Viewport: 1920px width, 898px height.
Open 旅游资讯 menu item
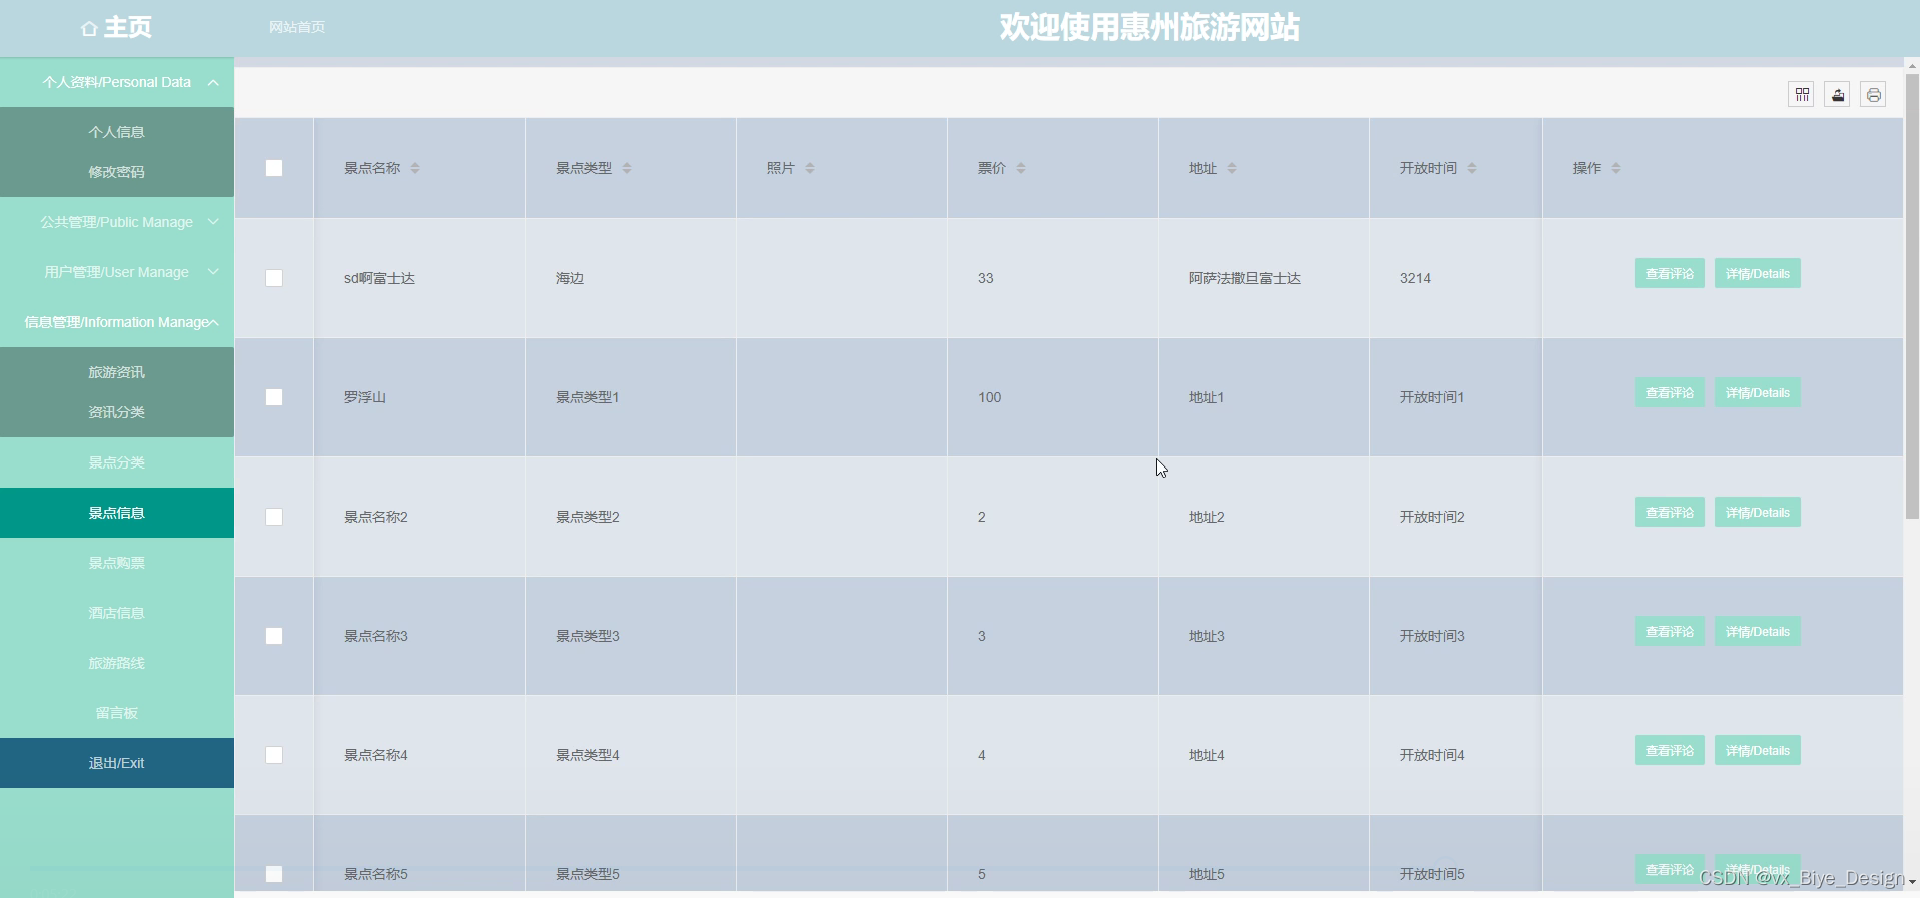(117, 372)
